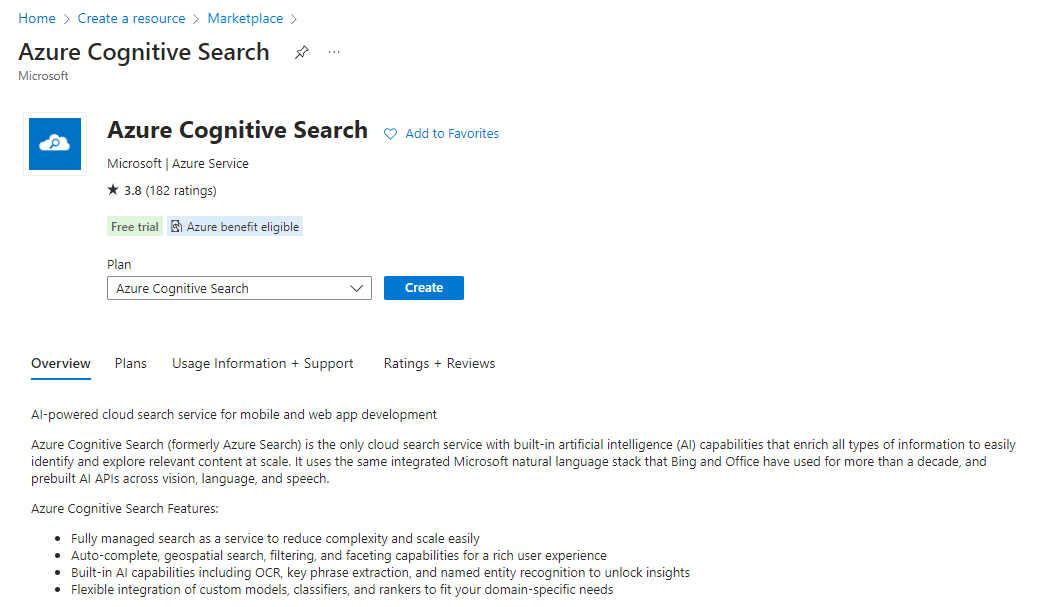The image size is (1047, 607).
Task: Click the Azure benefit eligible label
Action: [x=243, y=227]
